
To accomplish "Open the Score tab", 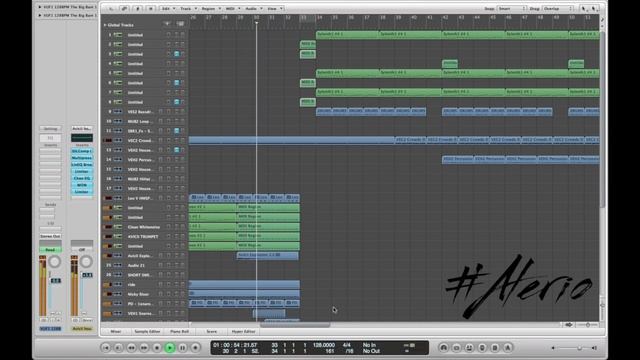I will (x=211, y=331).
